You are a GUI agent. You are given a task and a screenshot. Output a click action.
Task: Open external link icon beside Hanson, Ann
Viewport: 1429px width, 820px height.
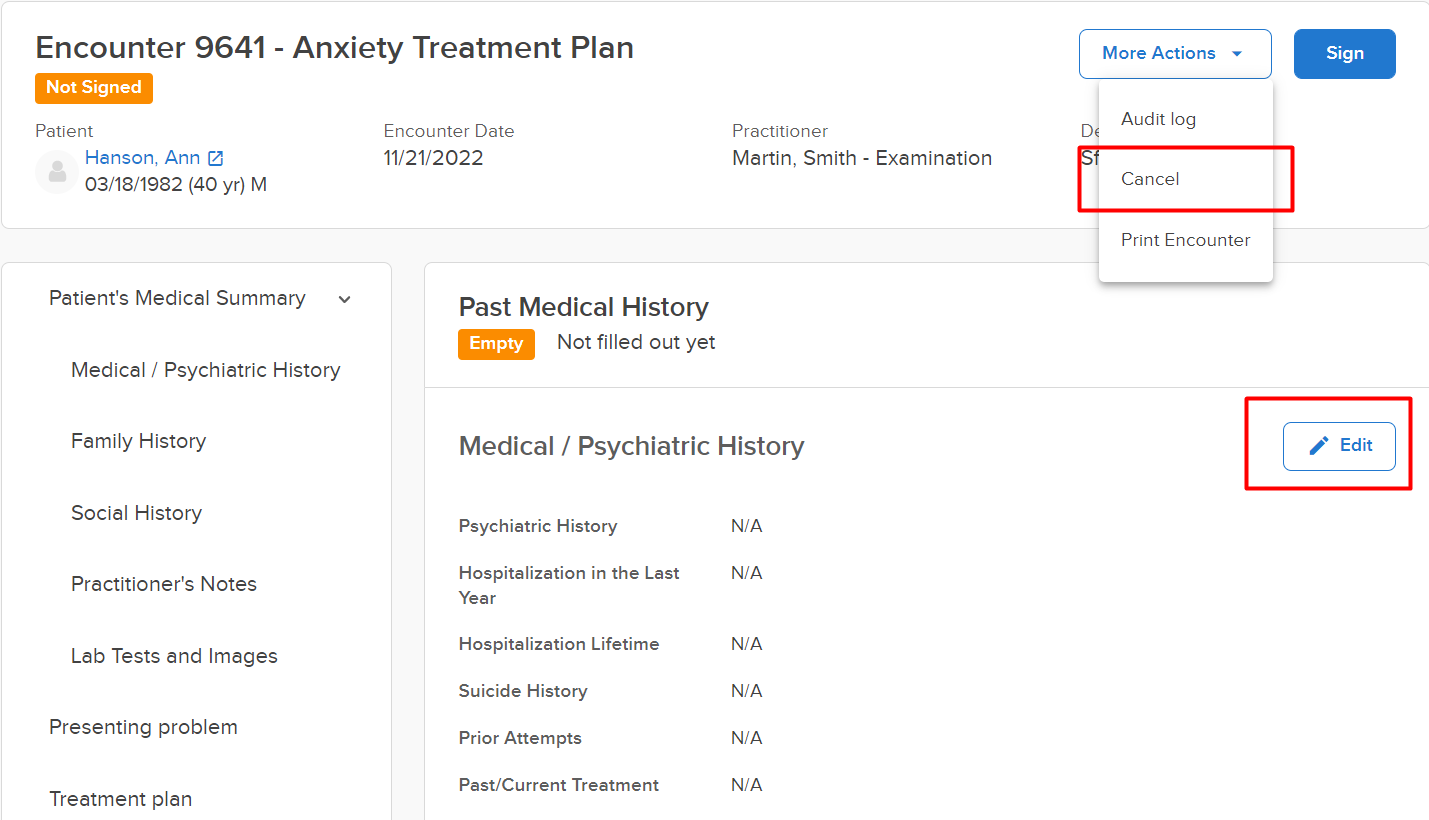pyautogui.click(x=216, y=158)
